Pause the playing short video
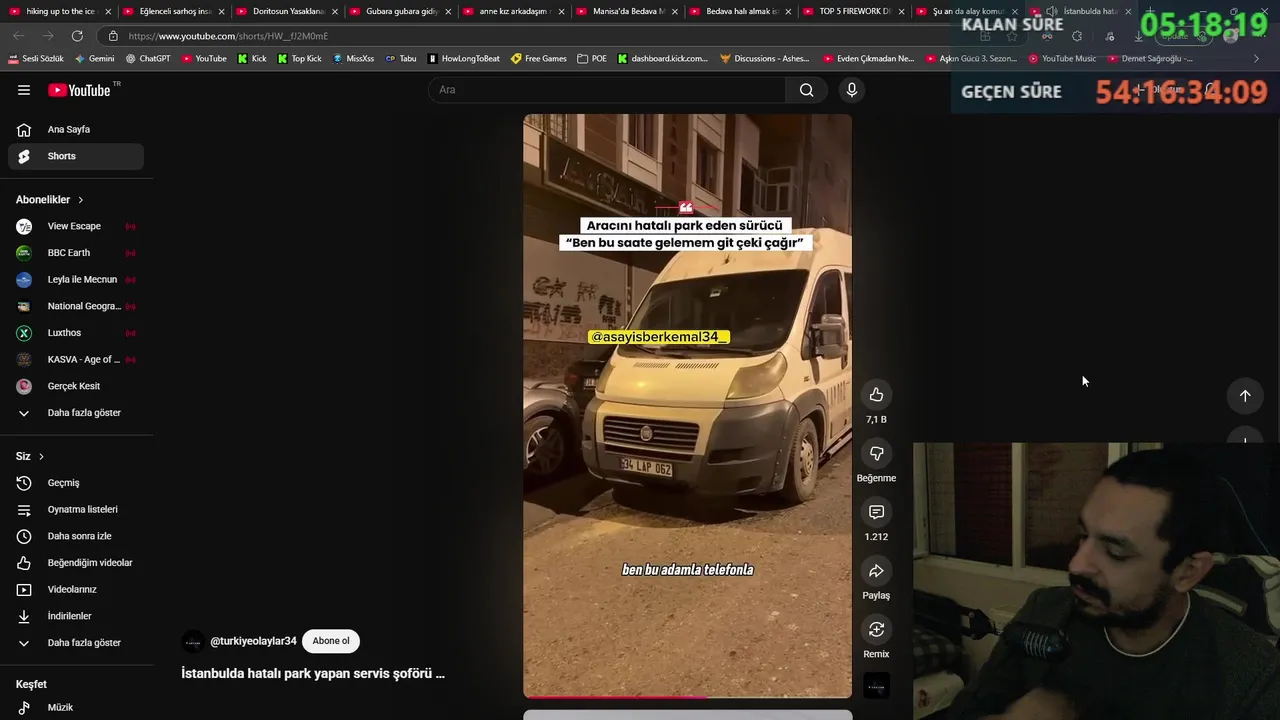The image size is (1280, 720). pos(688,405)
